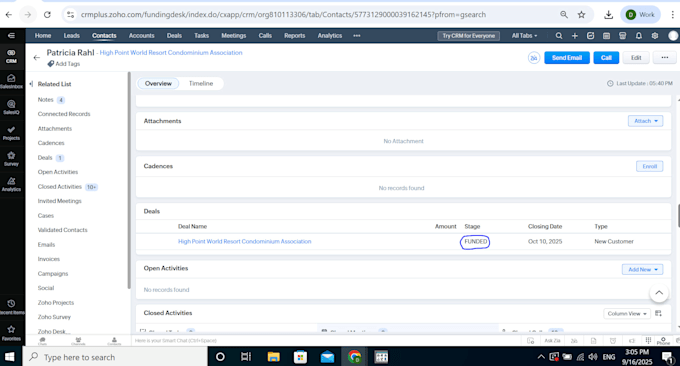Click the Oct 10, 2025 closing date
This screenshot has width=680, height=366.
tap(545, 241)
